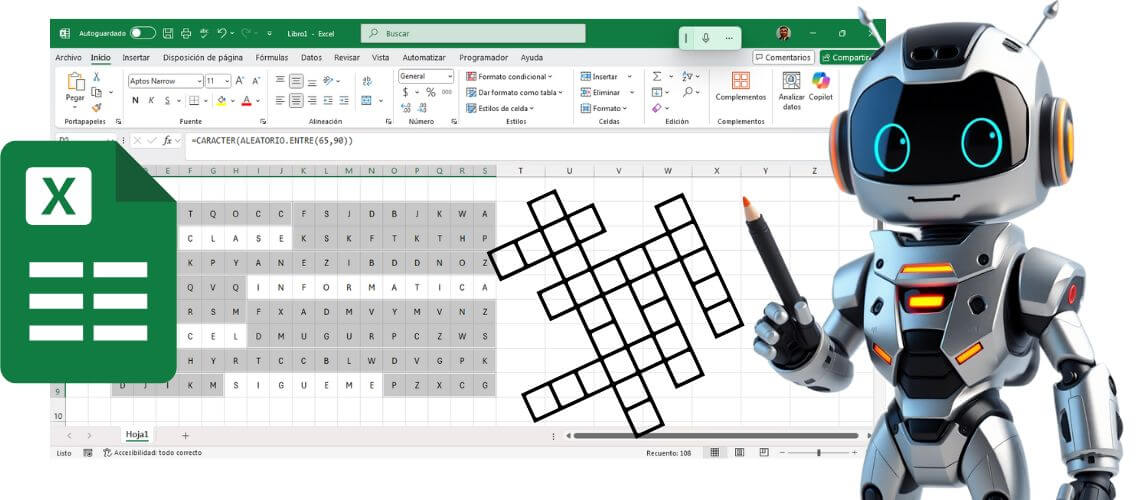Viewport: 1140px width, 500px height.
Task: Click the Complementos icon
Action: [740, 86]
